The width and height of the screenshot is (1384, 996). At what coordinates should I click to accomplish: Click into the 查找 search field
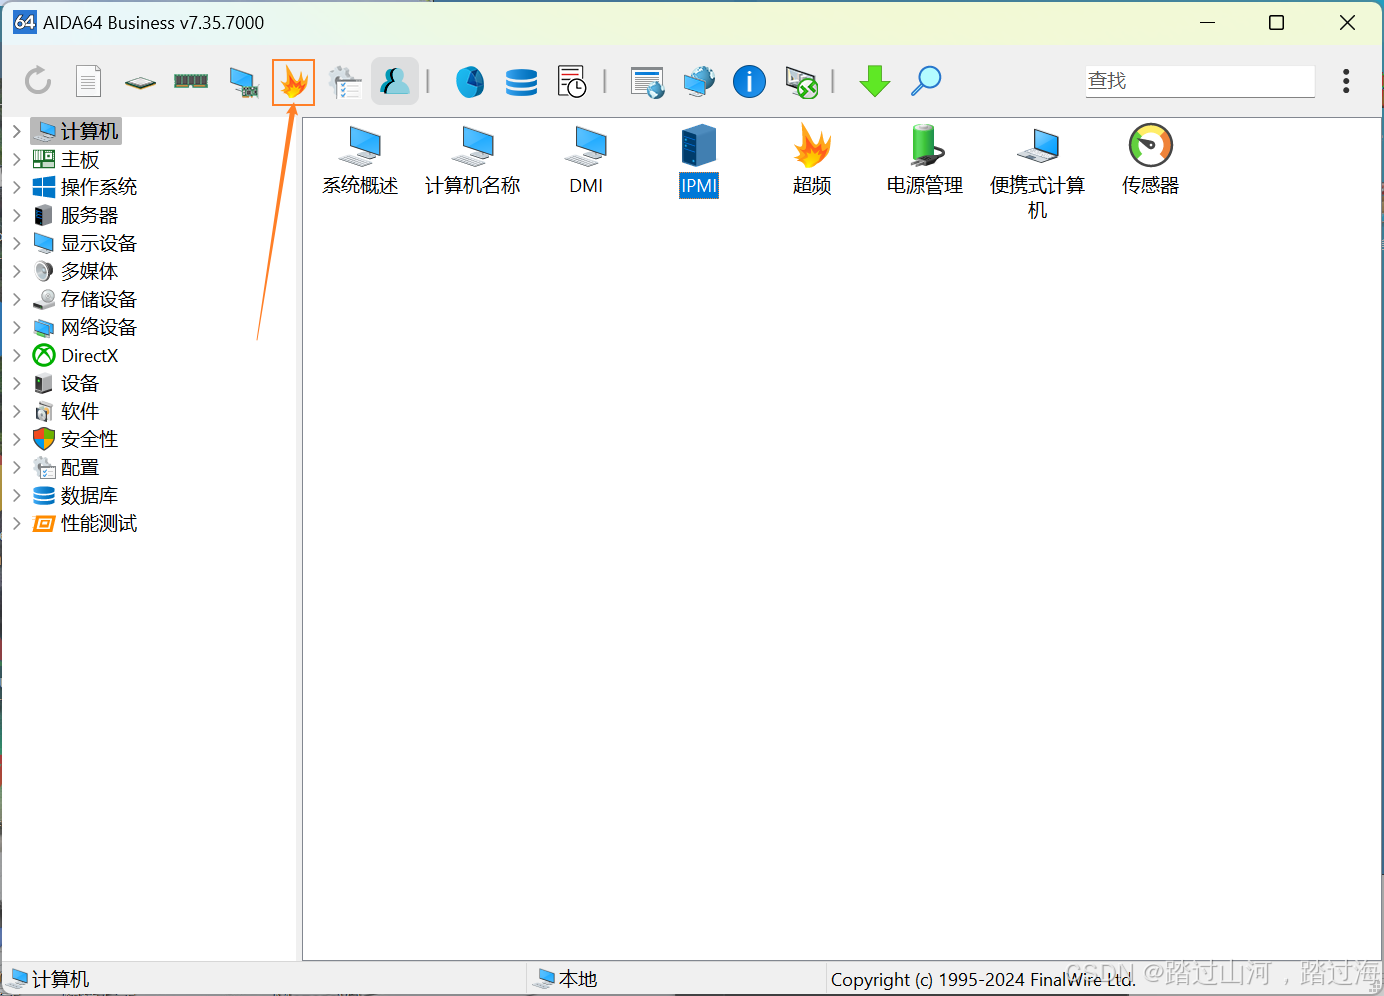tap(1200, 81)
